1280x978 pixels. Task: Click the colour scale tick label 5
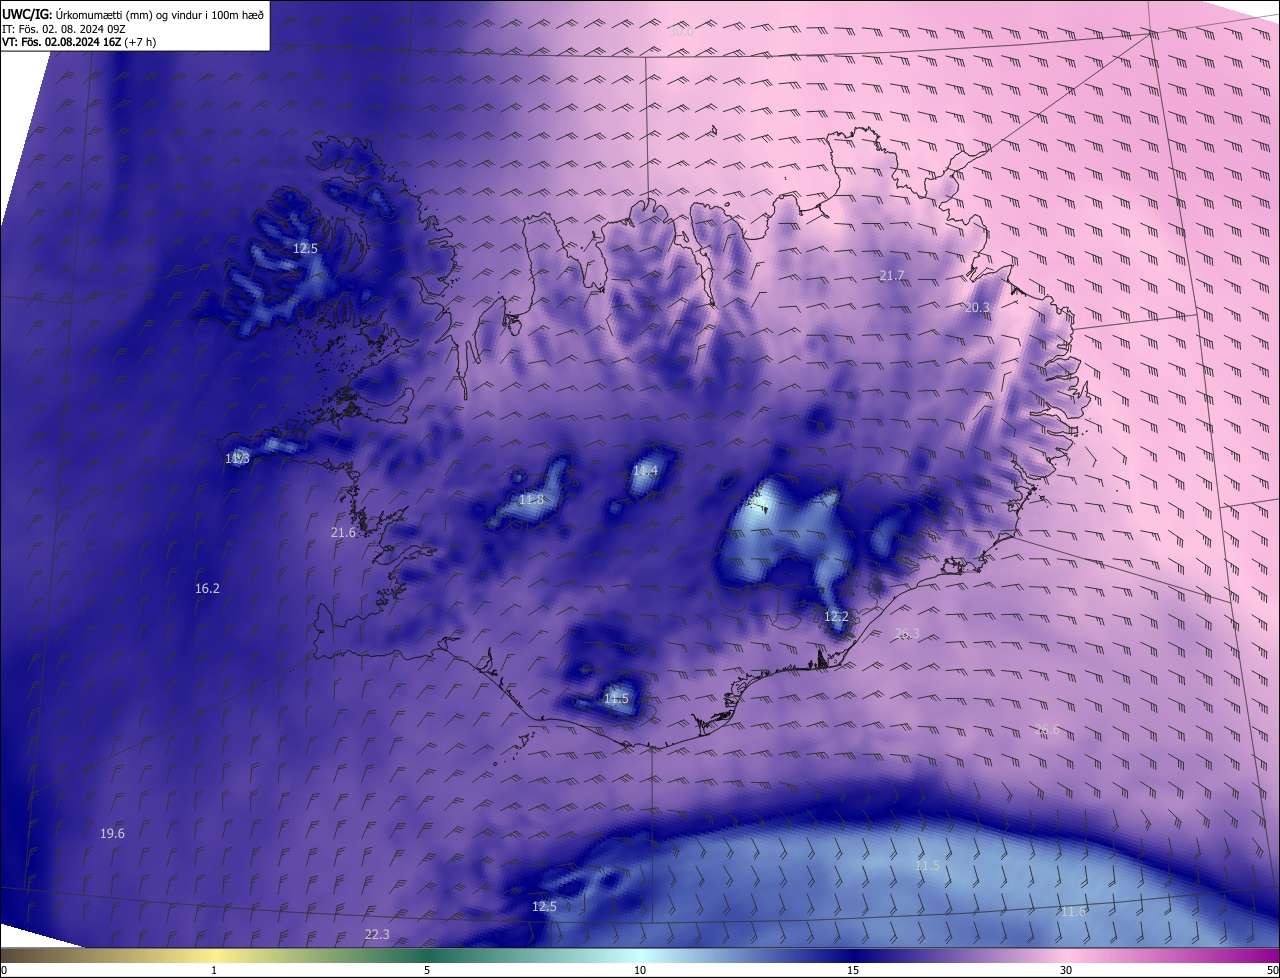coord(427,971)
